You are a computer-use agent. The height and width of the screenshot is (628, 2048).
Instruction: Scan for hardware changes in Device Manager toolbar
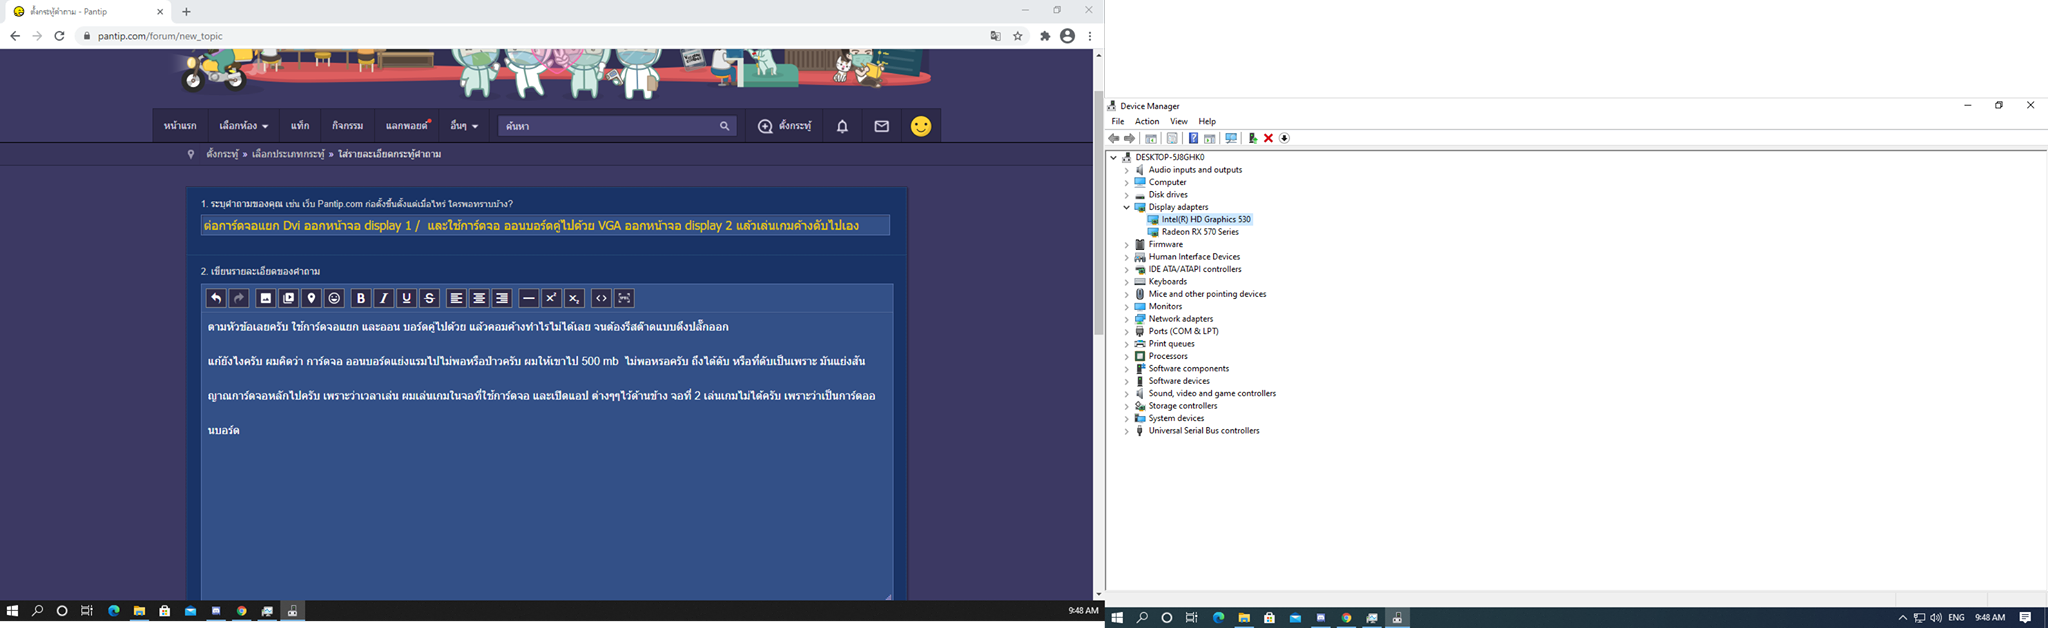click(x=1231, y=138)
